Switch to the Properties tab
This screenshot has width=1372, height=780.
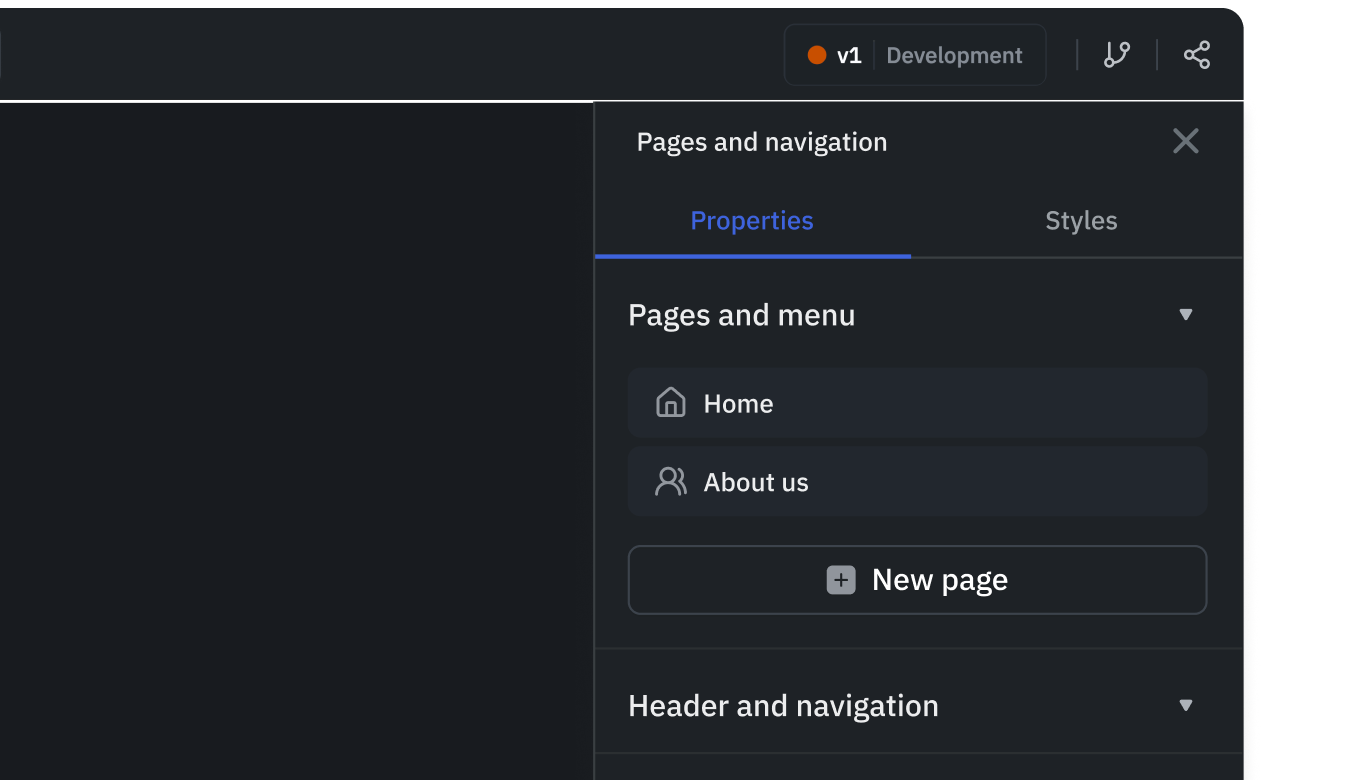pyautogui.click(x=752, y=221)
